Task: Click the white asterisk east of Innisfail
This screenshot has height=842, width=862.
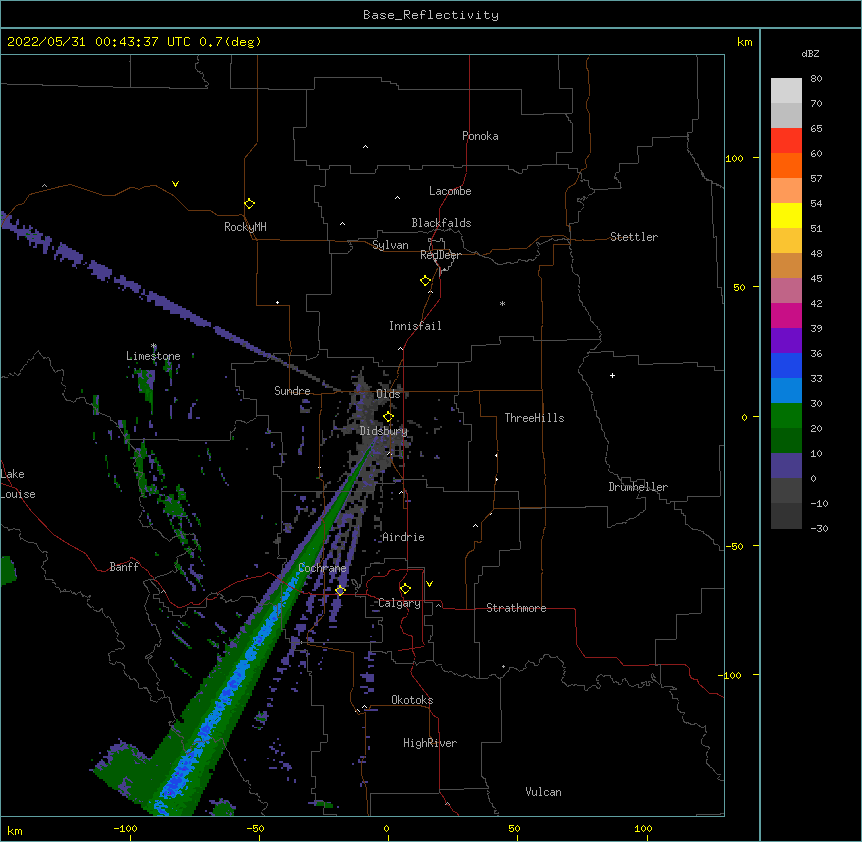Action: tap(502, 303)
